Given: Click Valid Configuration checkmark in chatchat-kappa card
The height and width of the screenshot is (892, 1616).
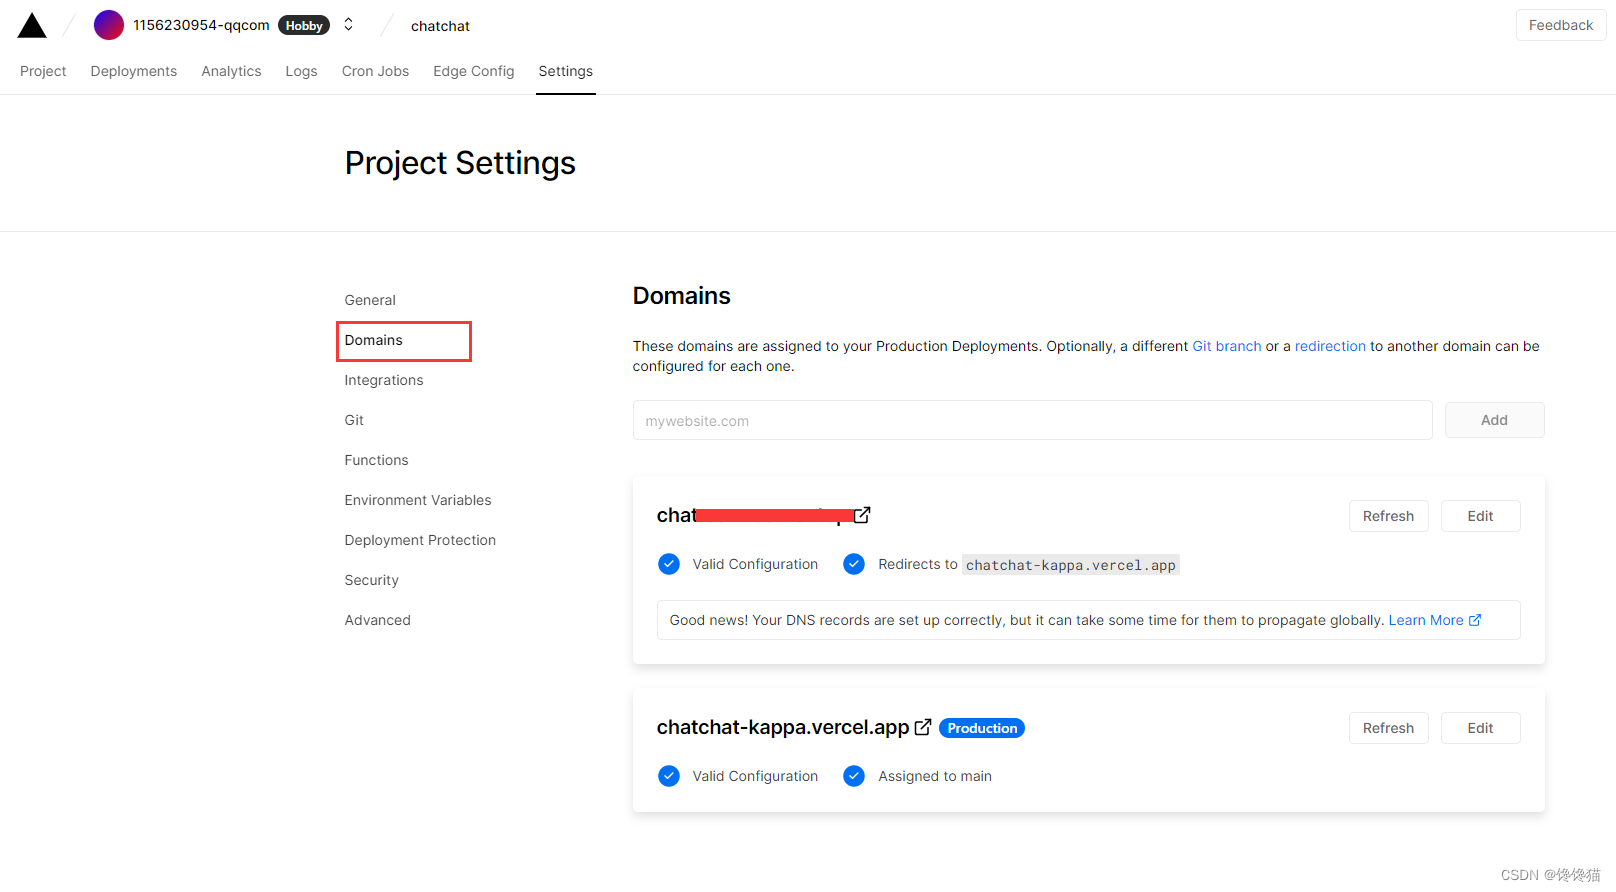Looking at the screenshot, I should point(669,776).
